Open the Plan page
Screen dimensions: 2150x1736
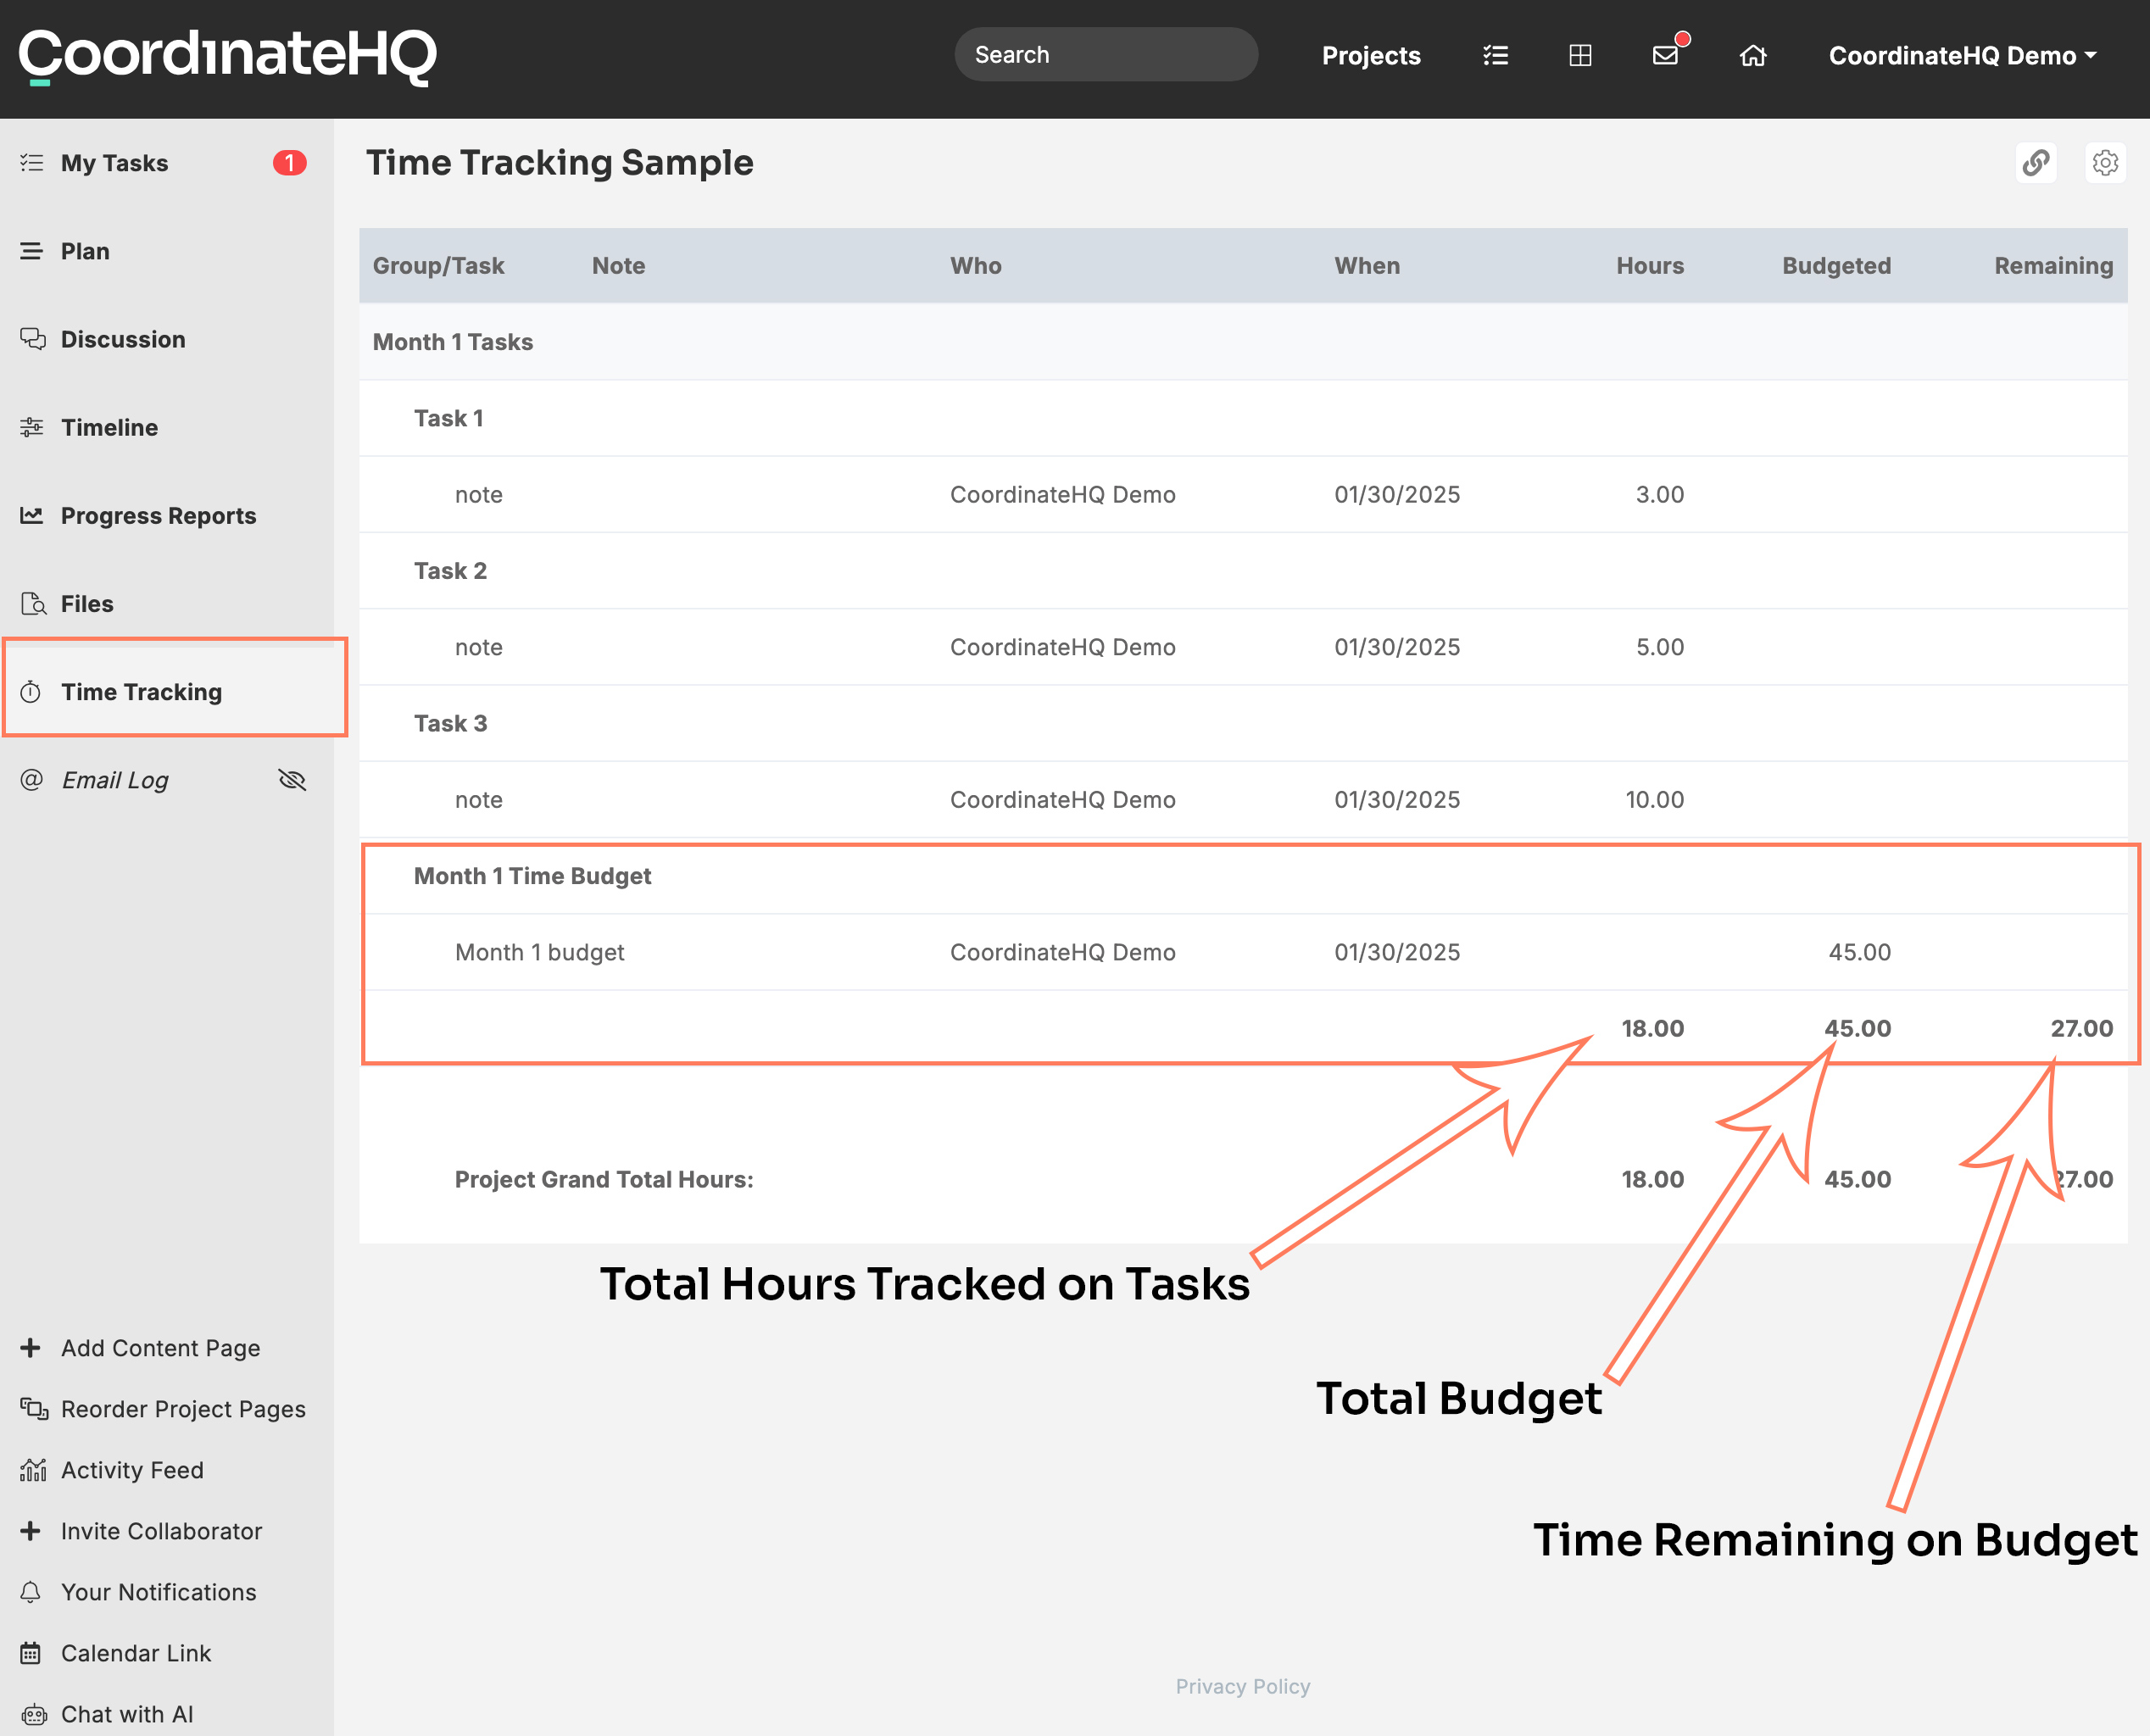[85, 251]
